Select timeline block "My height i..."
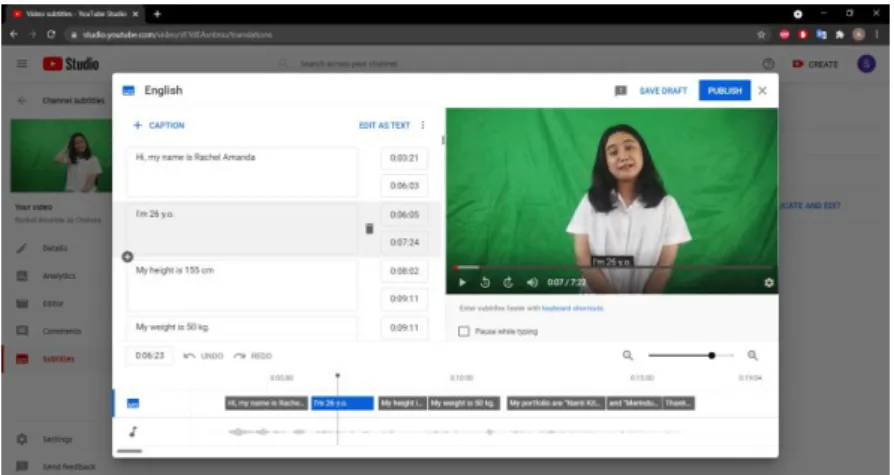The image size is (894, 475). tap(402, 403)
